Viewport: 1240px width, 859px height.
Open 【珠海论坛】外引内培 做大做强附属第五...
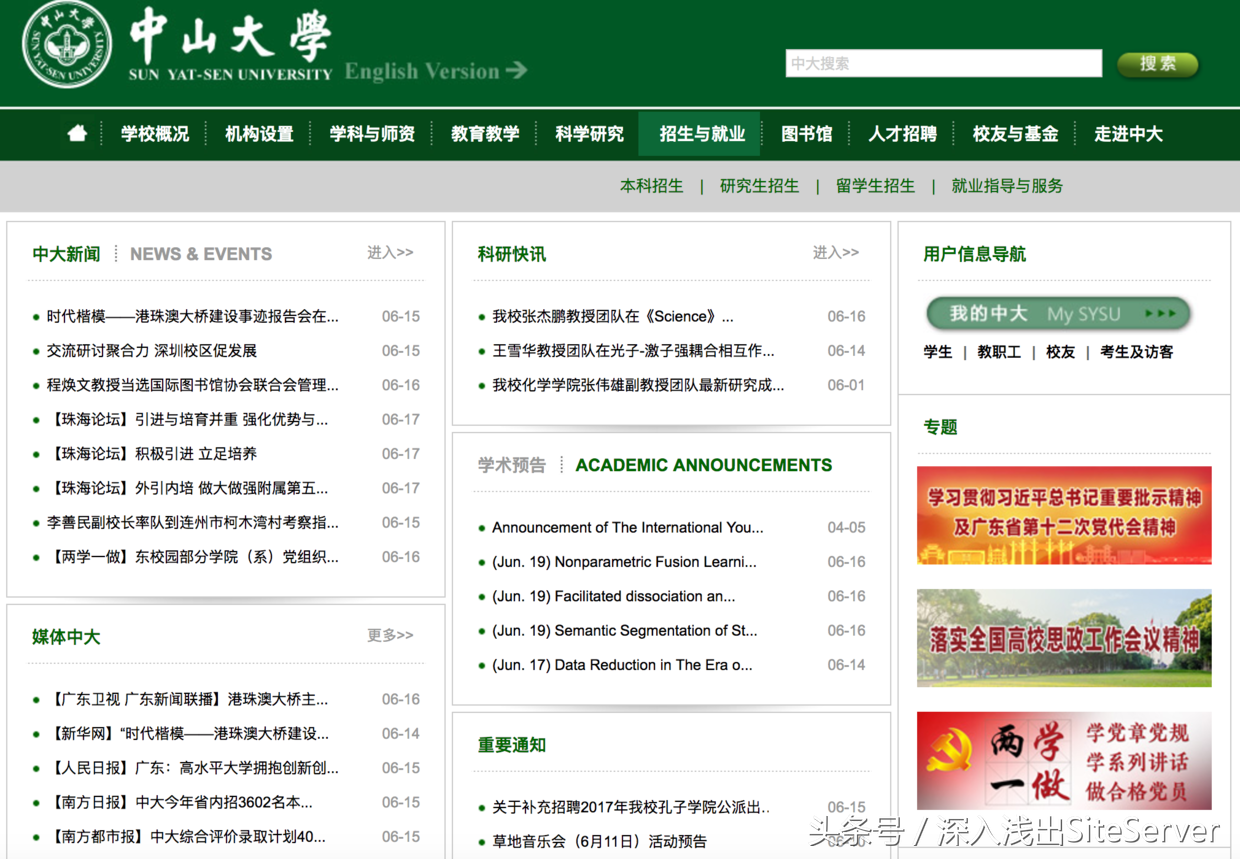(x=187, y=488)
